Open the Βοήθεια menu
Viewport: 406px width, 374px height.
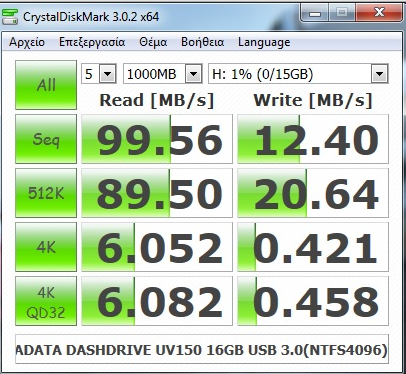pyautogui.click(x=203, y=42)
